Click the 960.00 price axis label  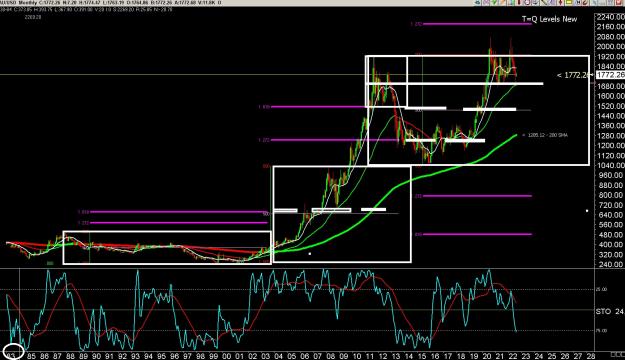coord(611,175)
